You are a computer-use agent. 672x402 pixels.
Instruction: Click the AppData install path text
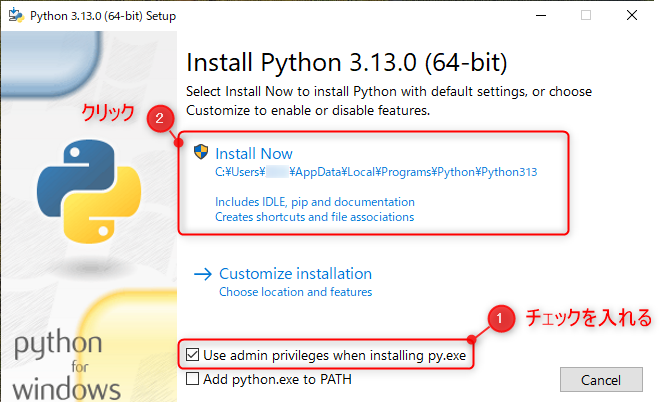[x=376, y=172]
